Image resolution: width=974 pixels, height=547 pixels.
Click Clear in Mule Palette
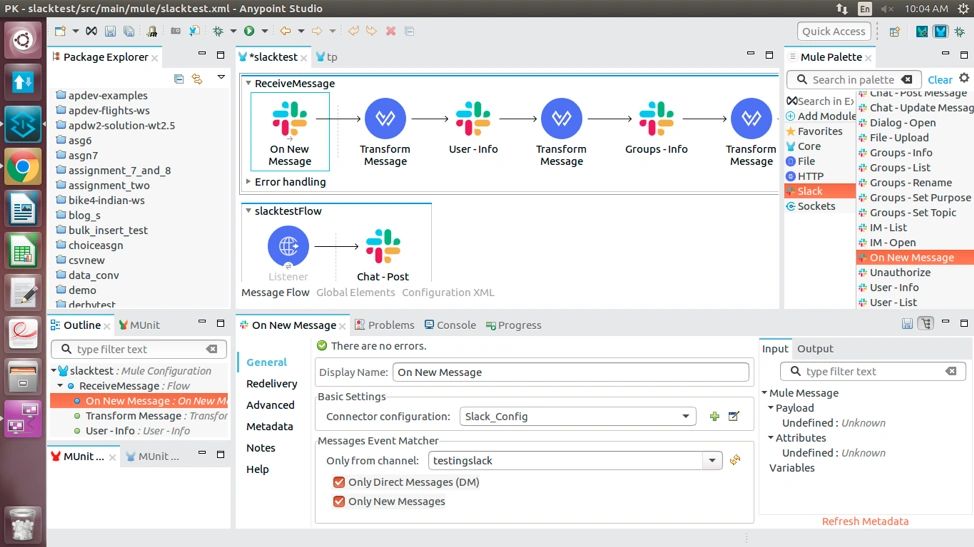coord(940,79)
